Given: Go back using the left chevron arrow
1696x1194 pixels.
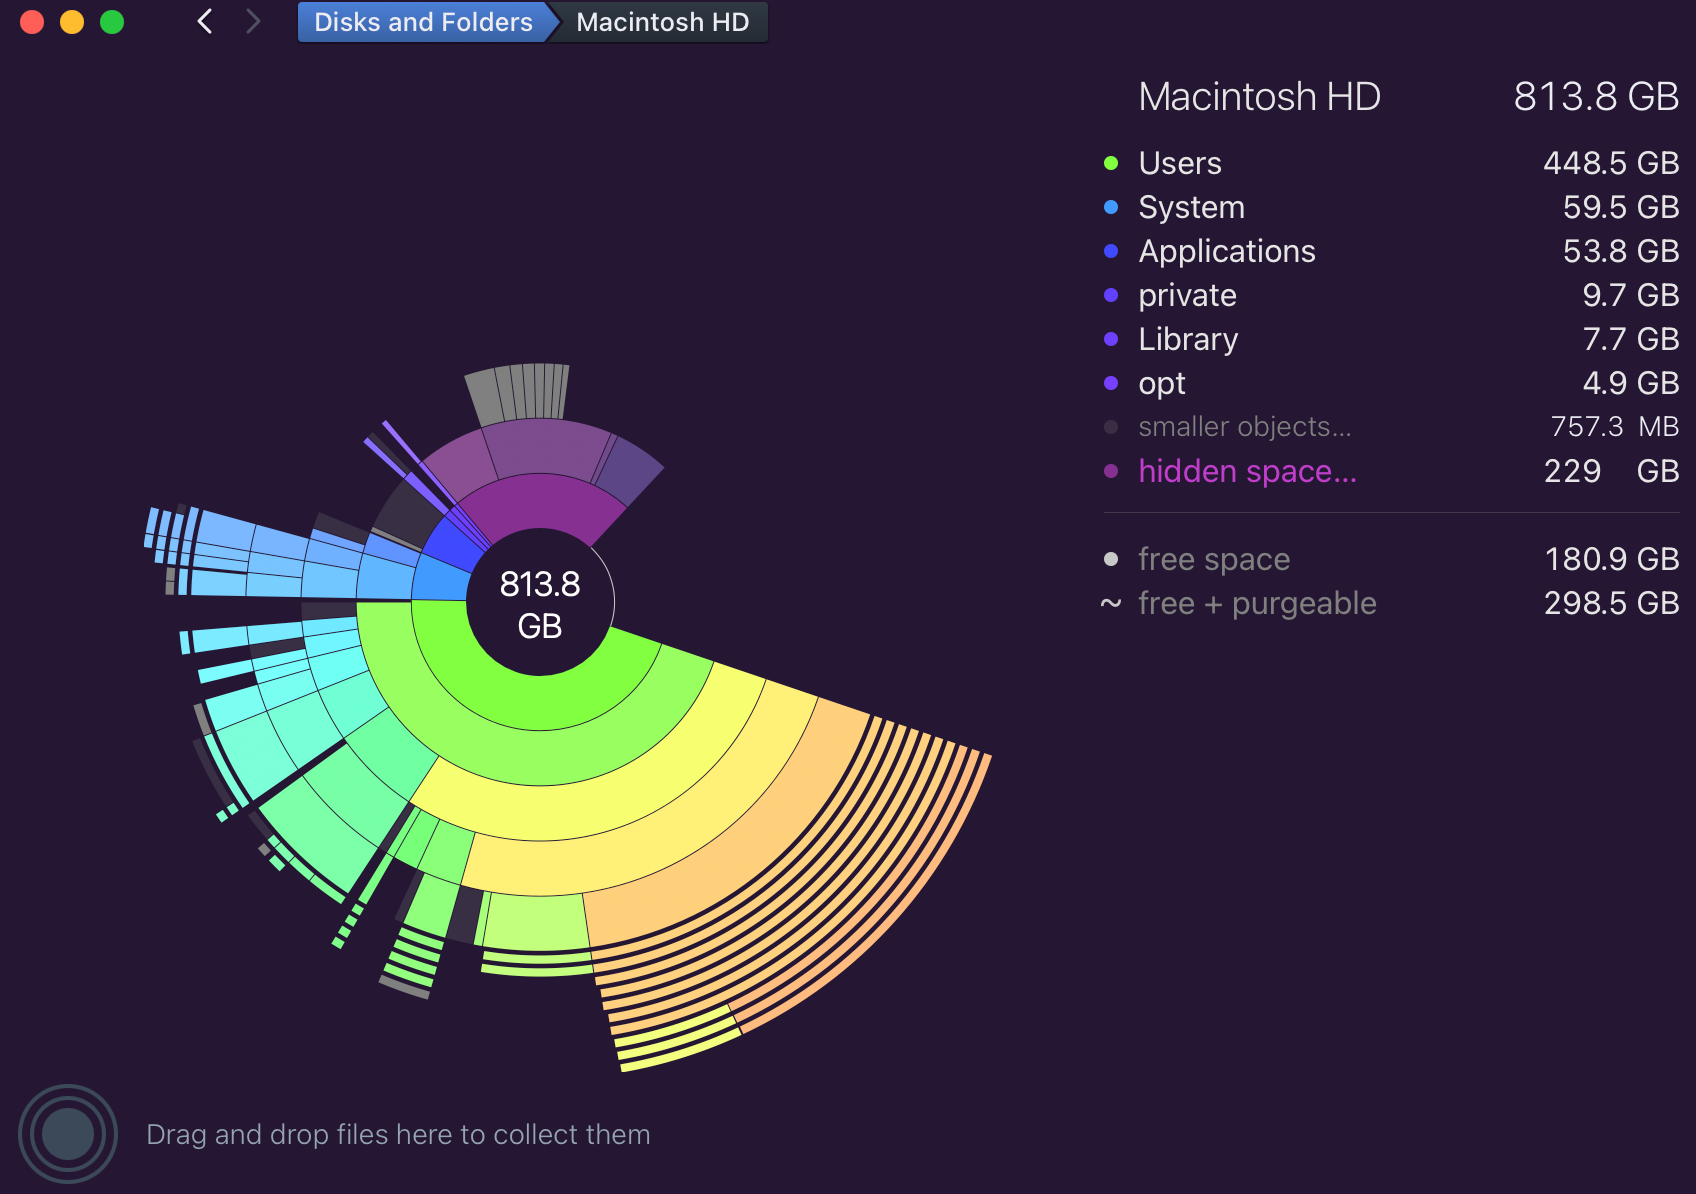Looking at the screenshot, I should [x=205, y=21].
